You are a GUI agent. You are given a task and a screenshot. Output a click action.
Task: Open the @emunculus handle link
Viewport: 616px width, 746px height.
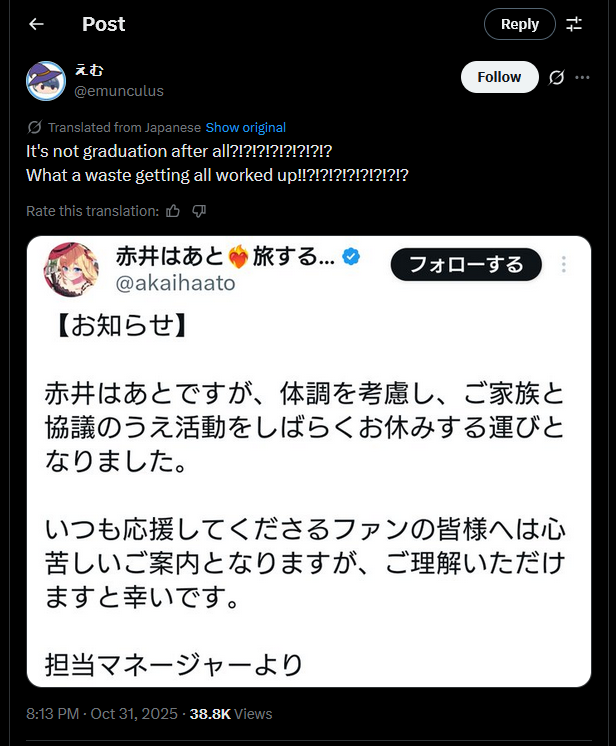118,91
